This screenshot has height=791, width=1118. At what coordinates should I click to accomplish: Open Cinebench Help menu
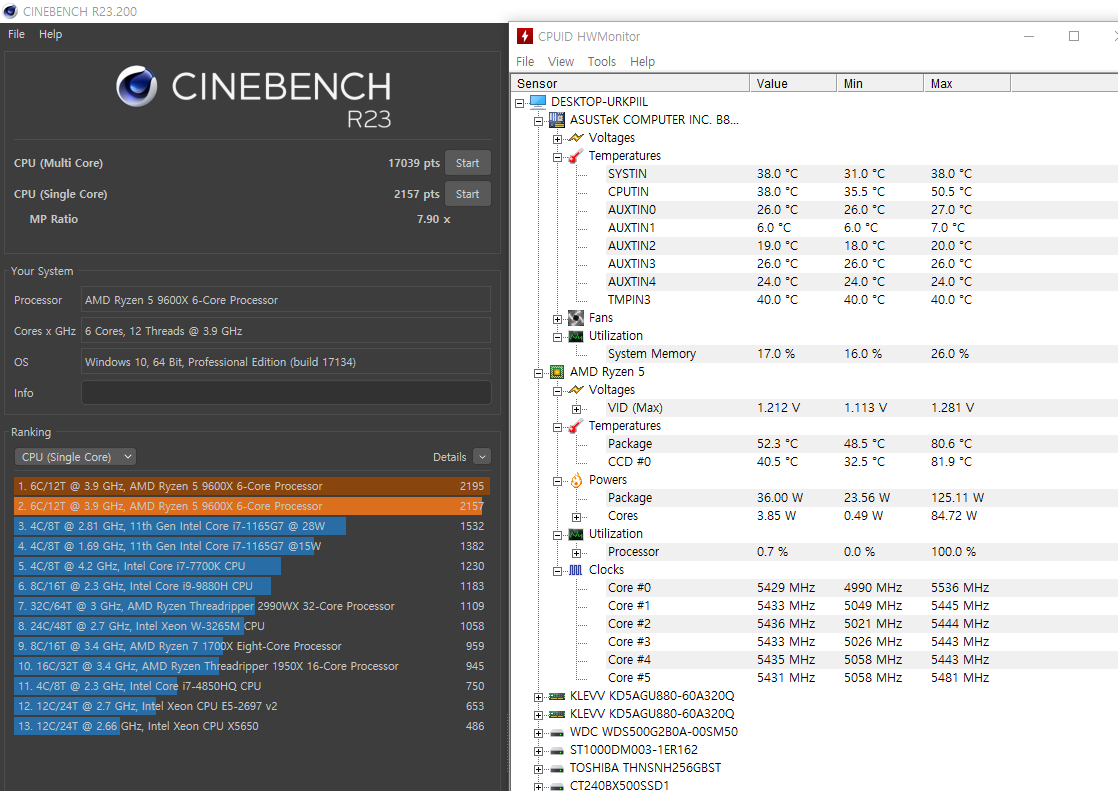point(50,34)
